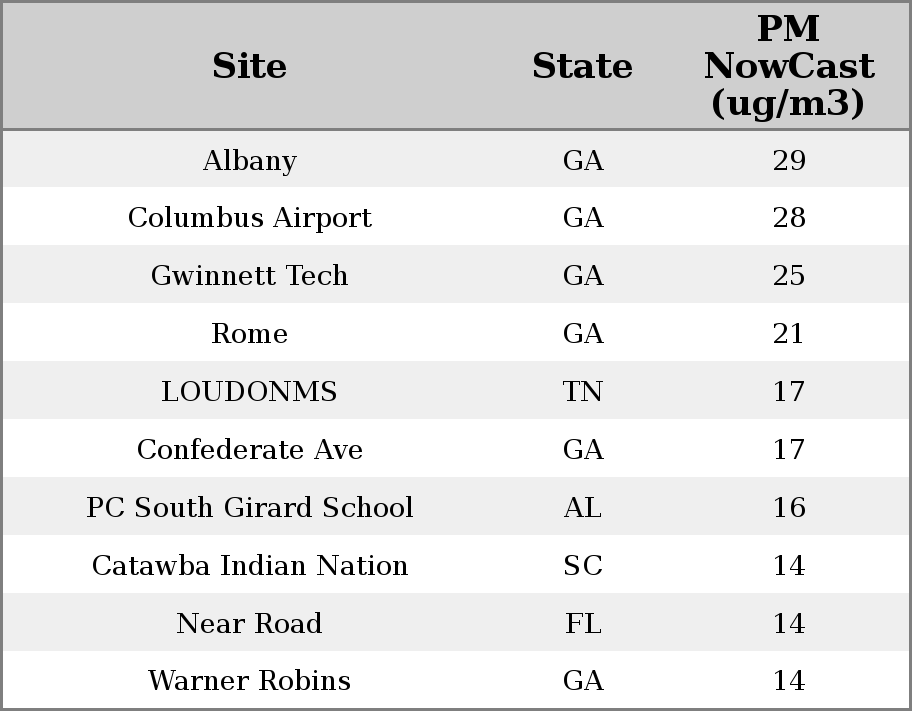Select the Confederate Ave site cell
The image size is (912, 711).
(x=250, y=449)
